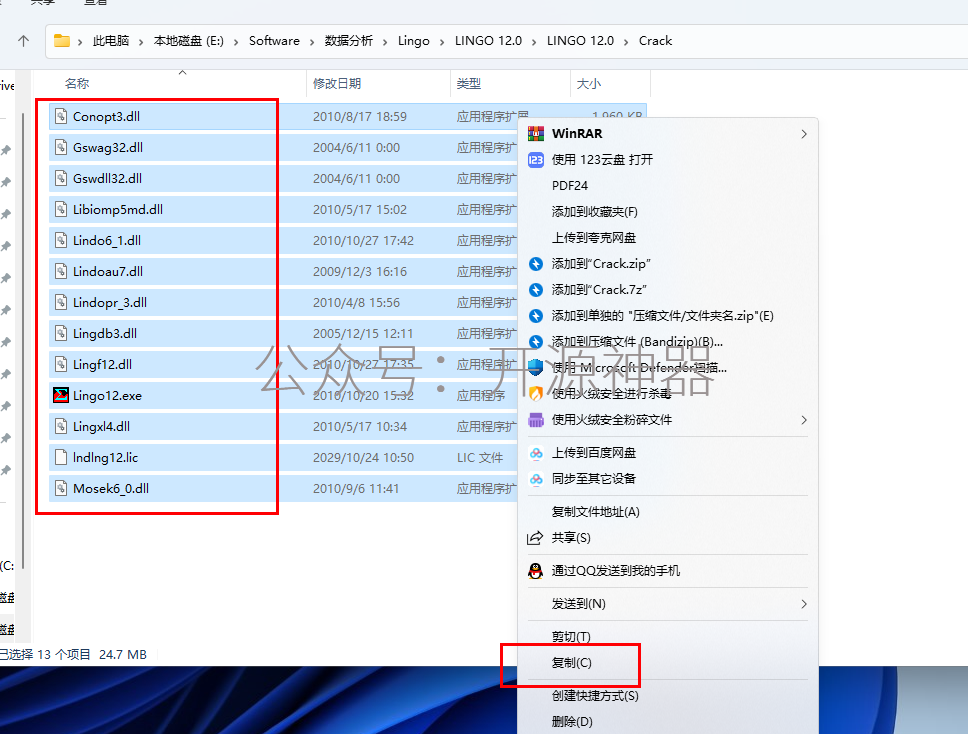Click the WinRAR icon in context menu
Viewport: 968px width, 734px height.
536,133
